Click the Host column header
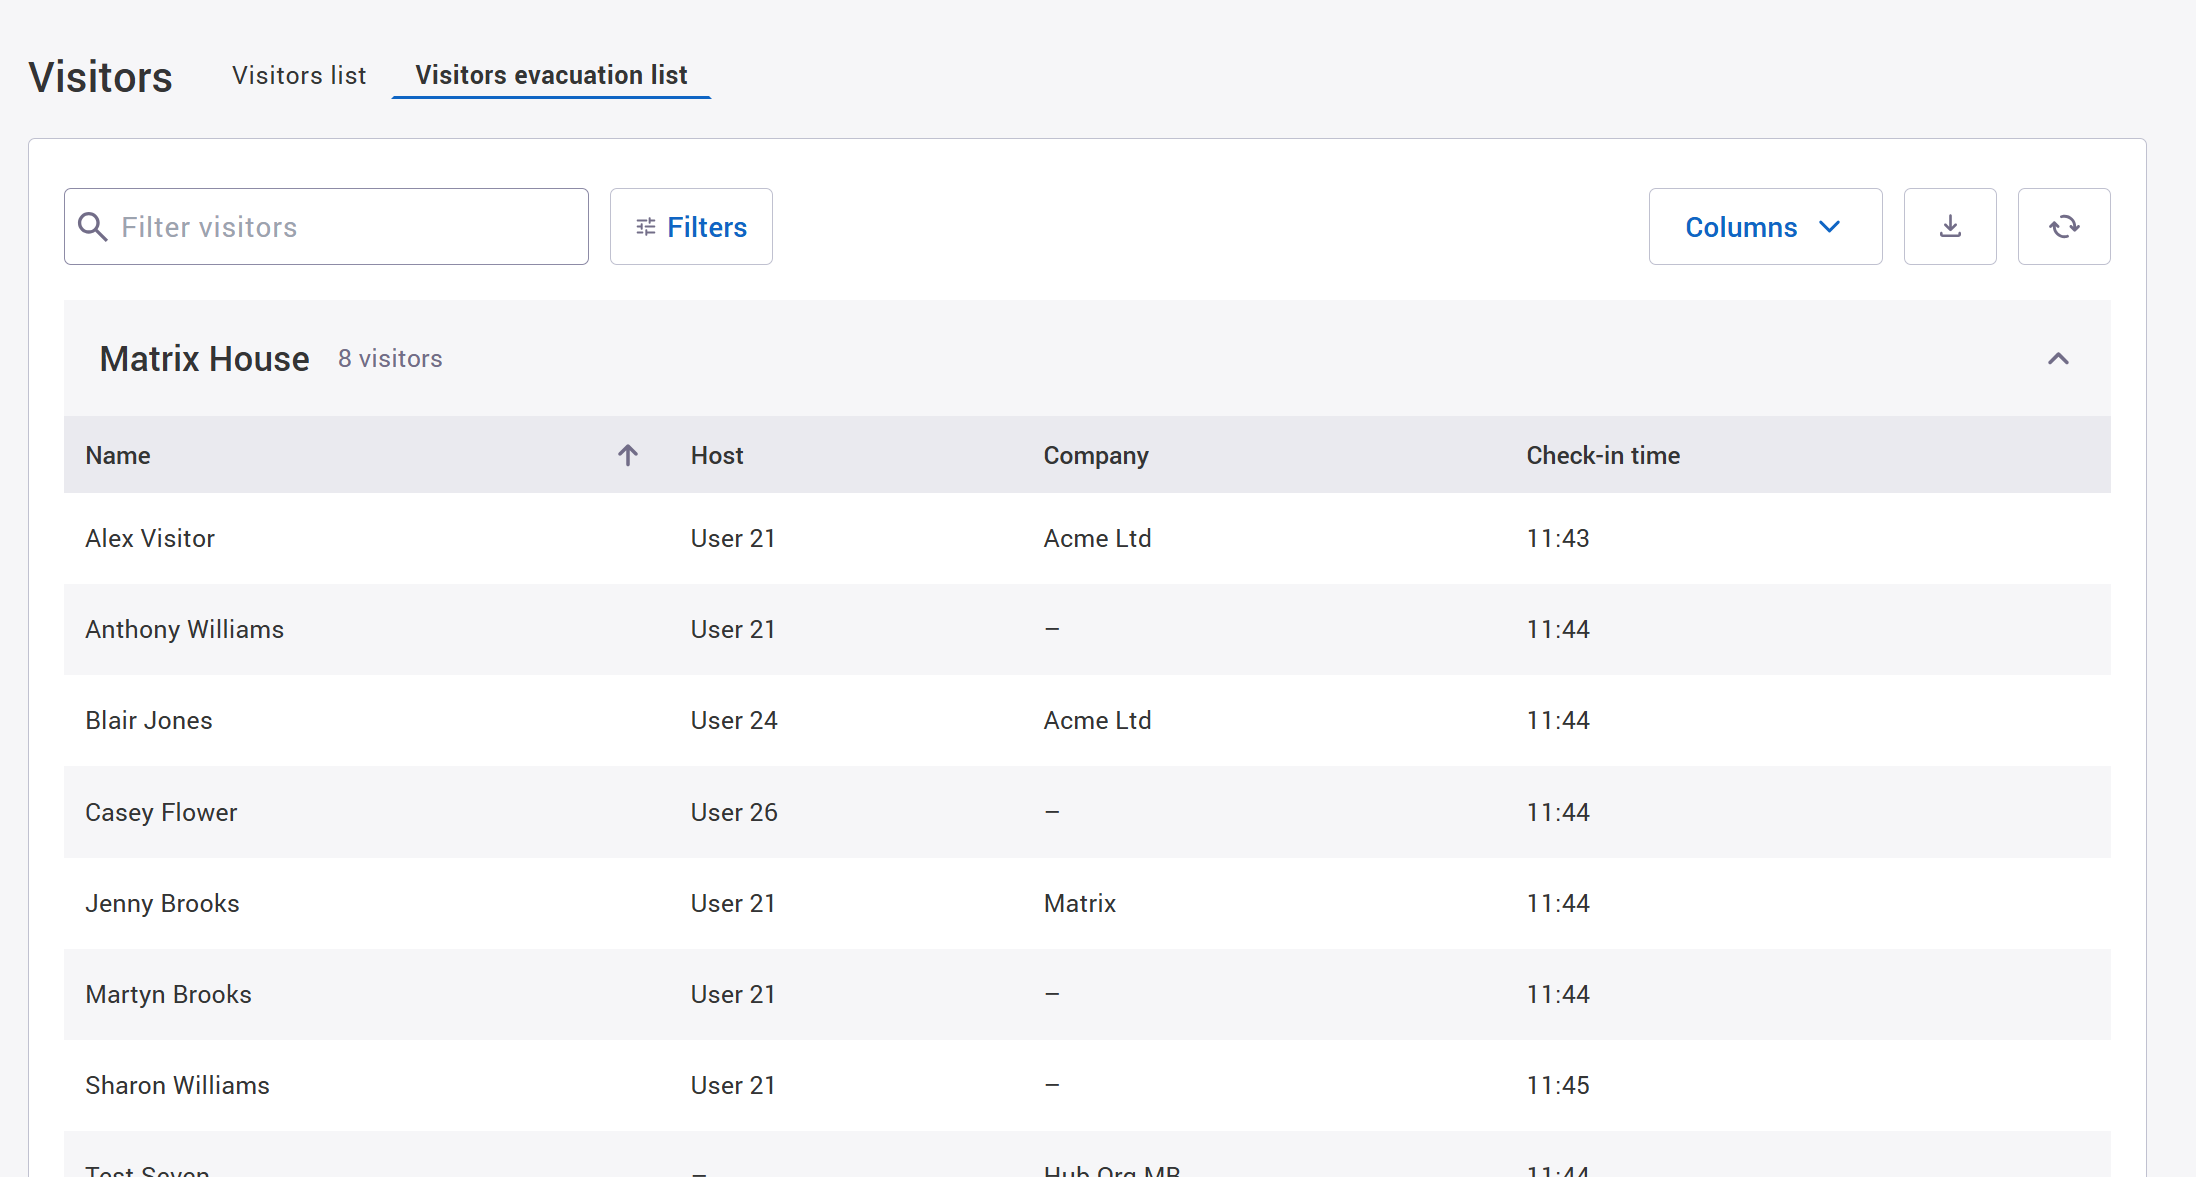Screen dimensions: 2196x1177 coord(717,456)
